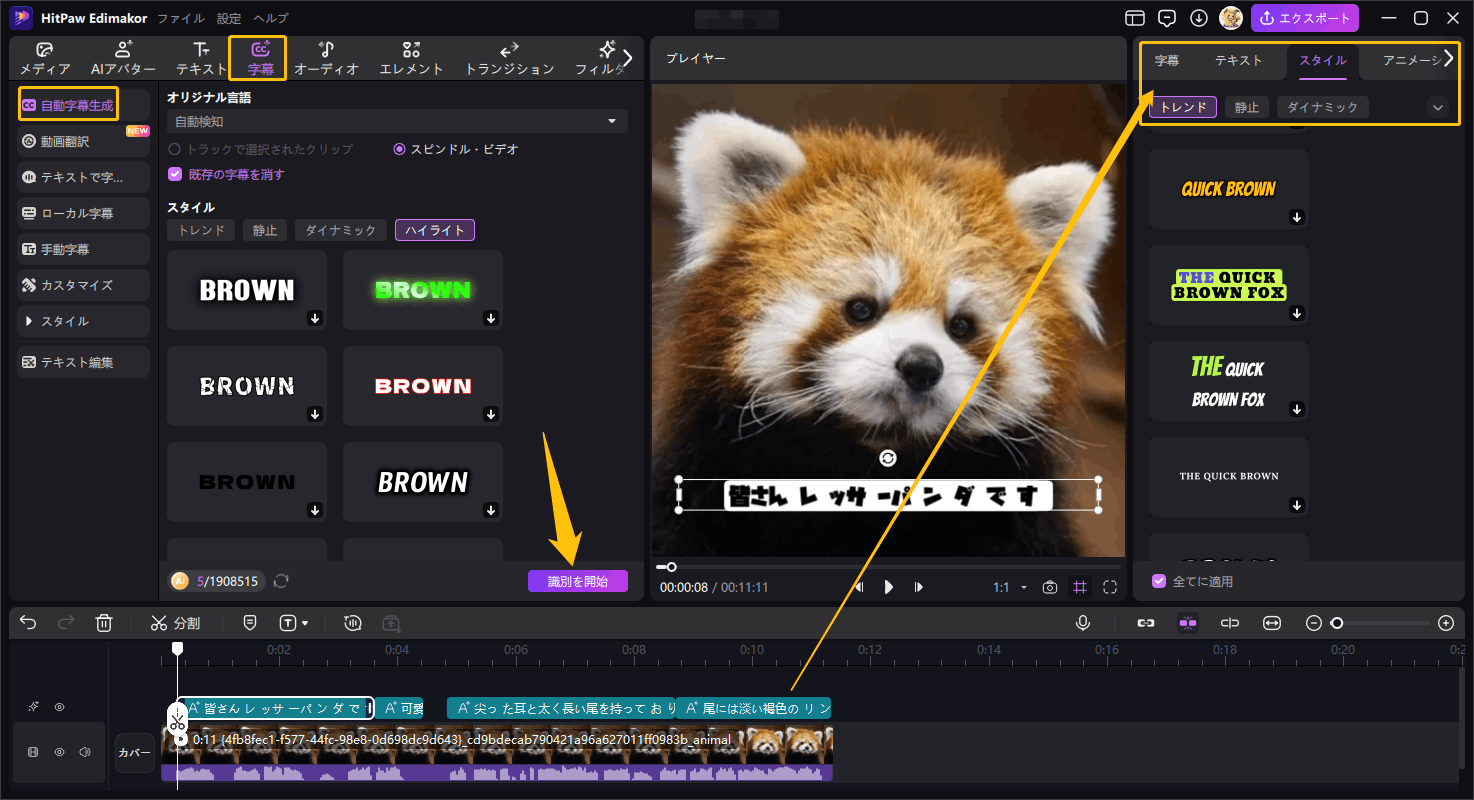1474x800 pixels.
Task: Click the undo arrow in timeline toolbar
Action: pyautogui.click(x=28, y=623)
